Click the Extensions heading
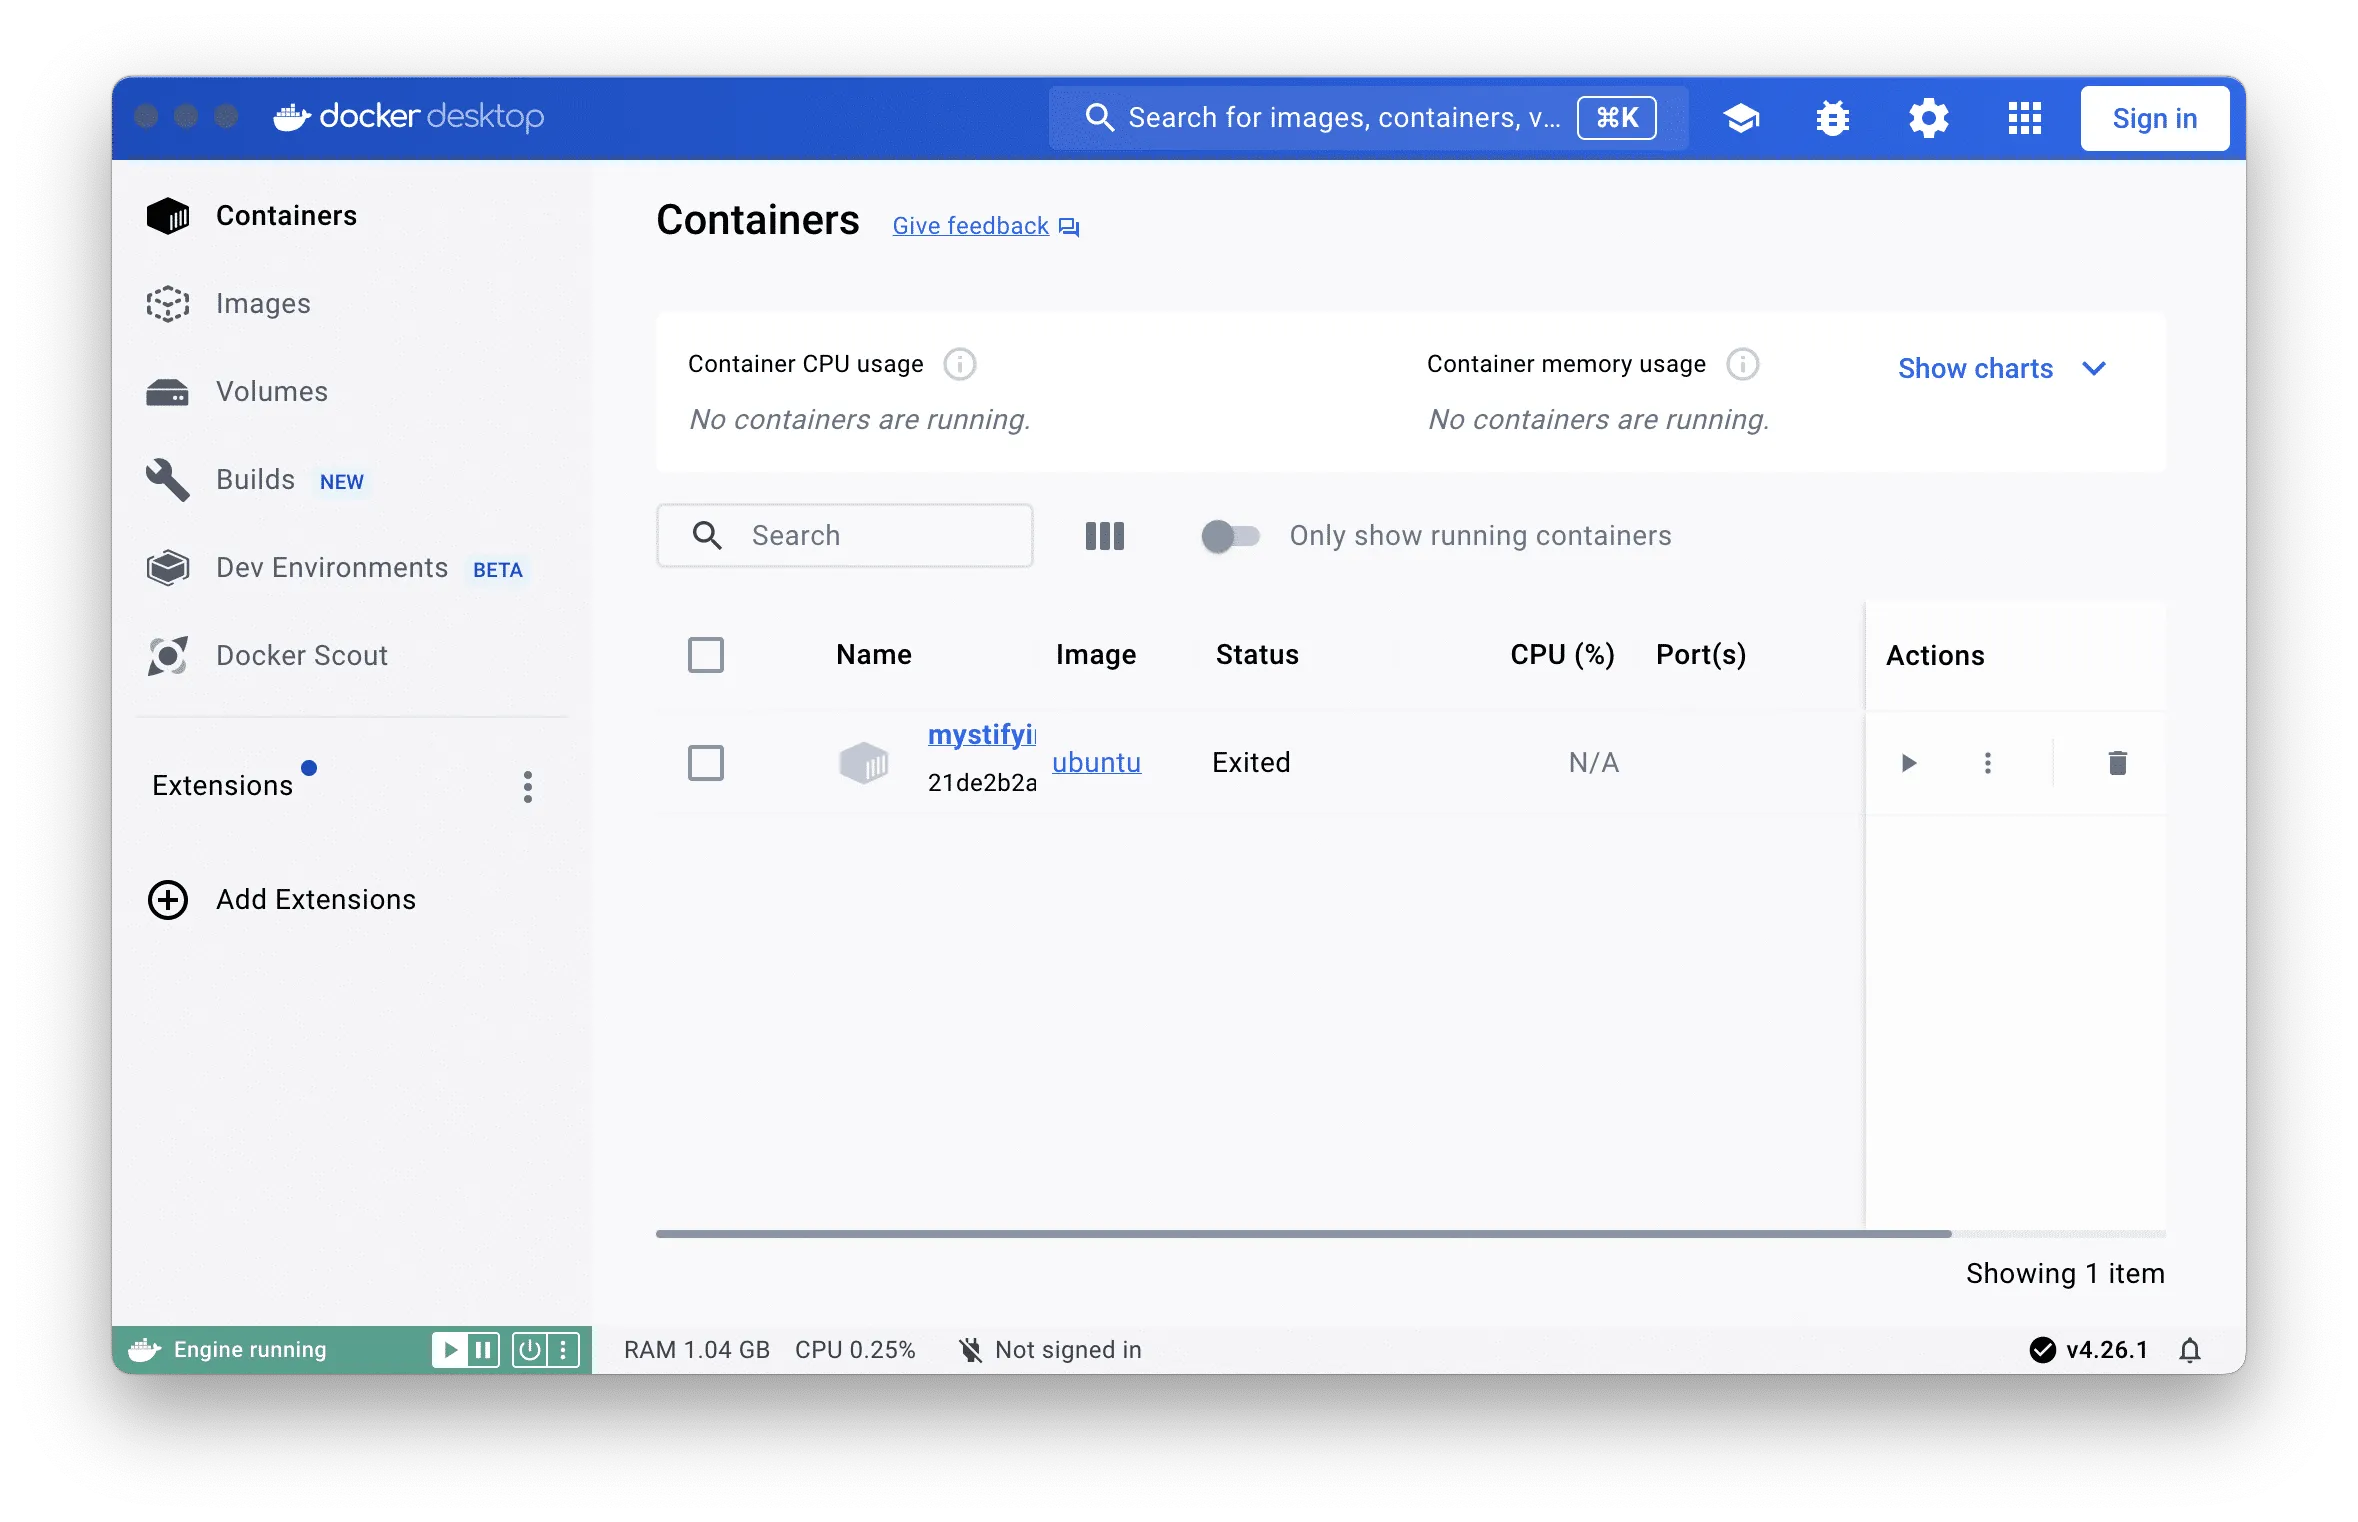 [222, 786]
